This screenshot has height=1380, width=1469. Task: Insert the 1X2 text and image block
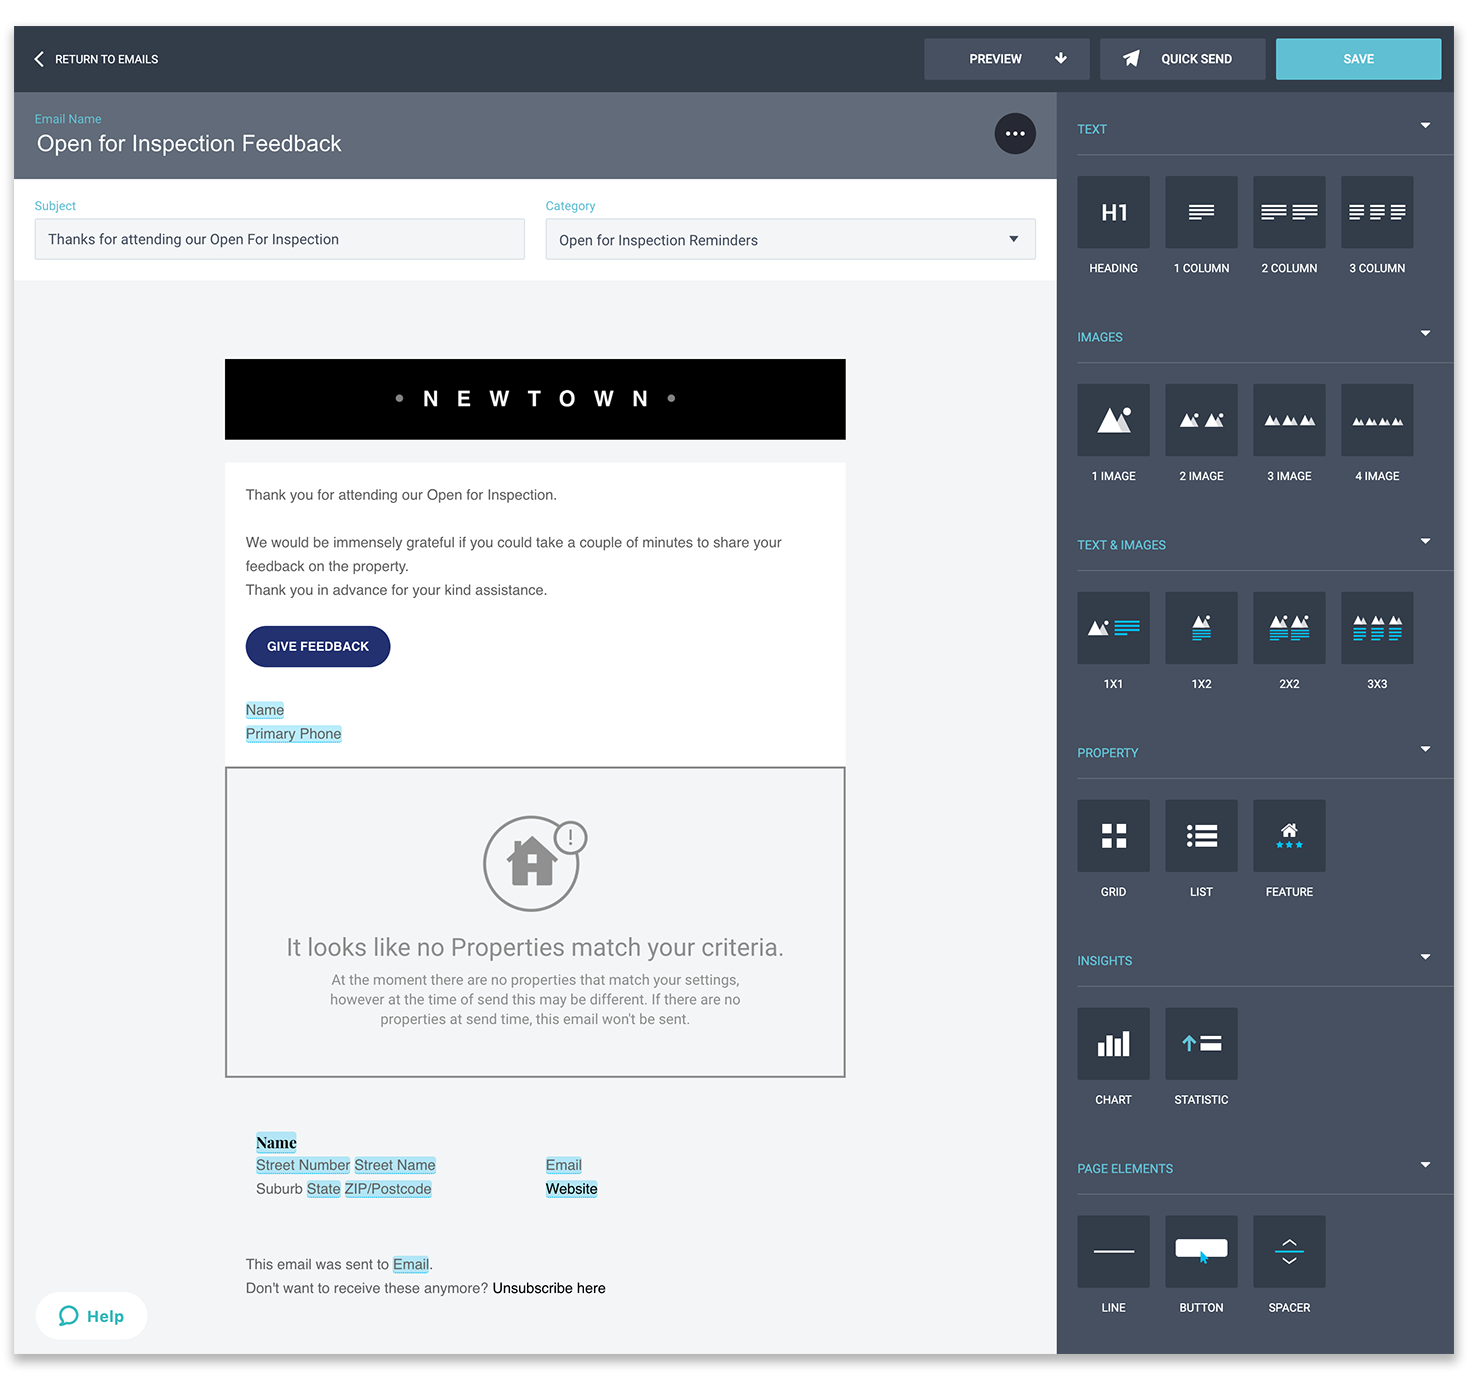(x=1201, y=628)
